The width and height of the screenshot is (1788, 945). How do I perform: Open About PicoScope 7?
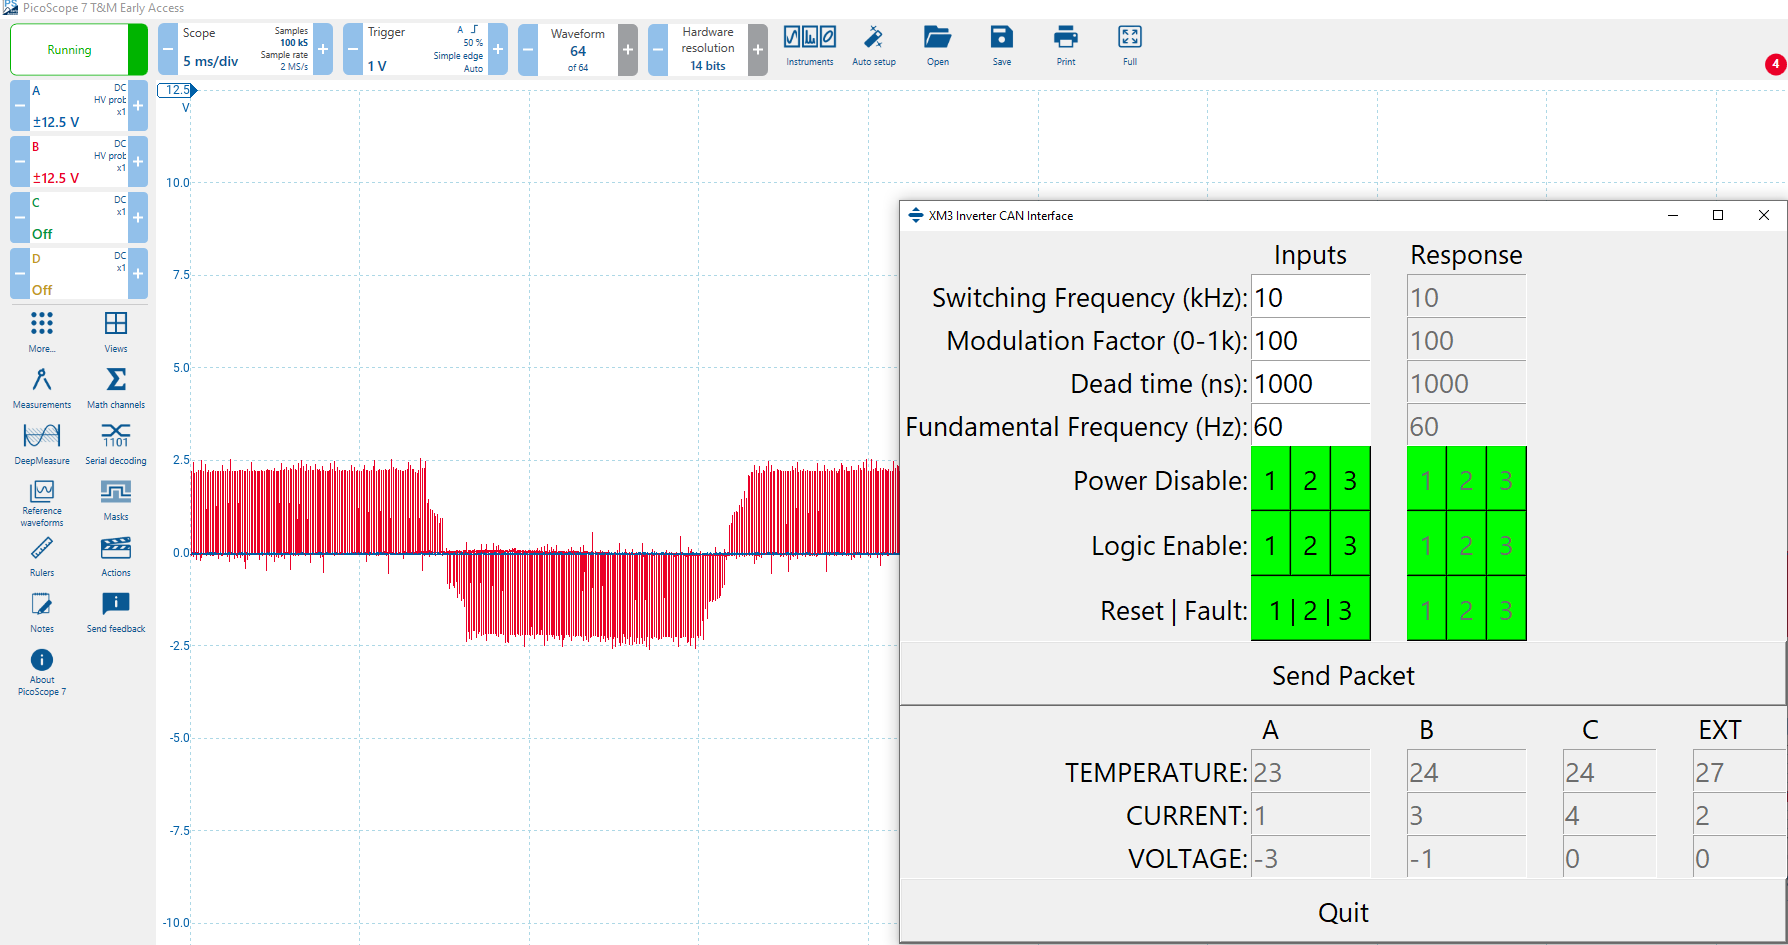42,672
